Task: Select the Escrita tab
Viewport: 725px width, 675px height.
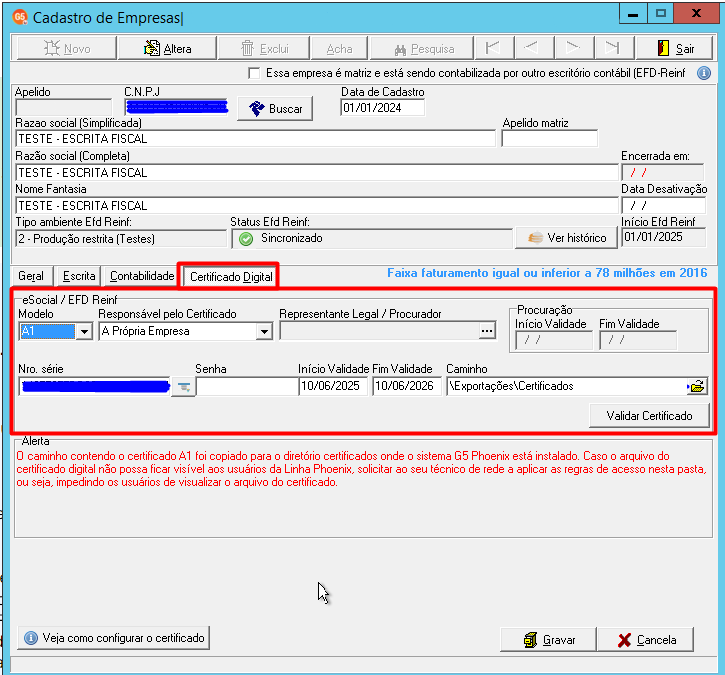Action: coord(79,276)
